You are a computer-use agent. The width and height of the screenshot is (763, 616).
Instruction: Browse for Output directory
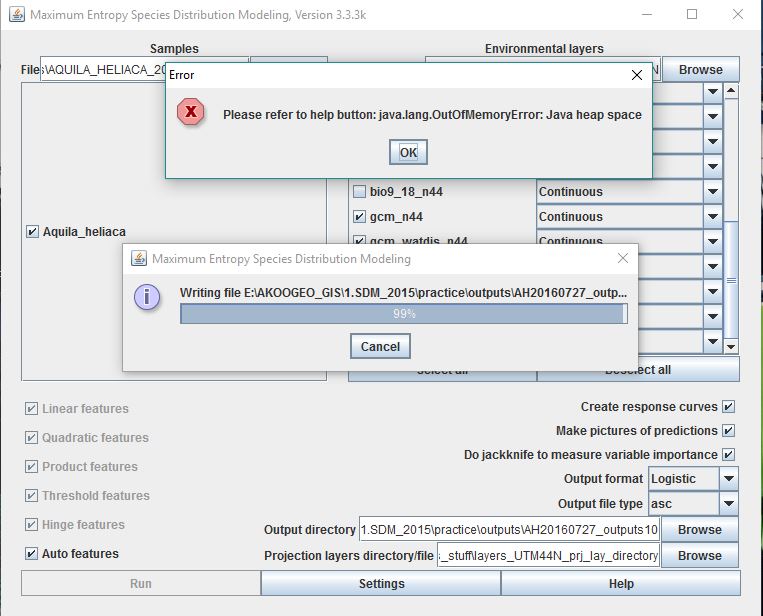700,529
